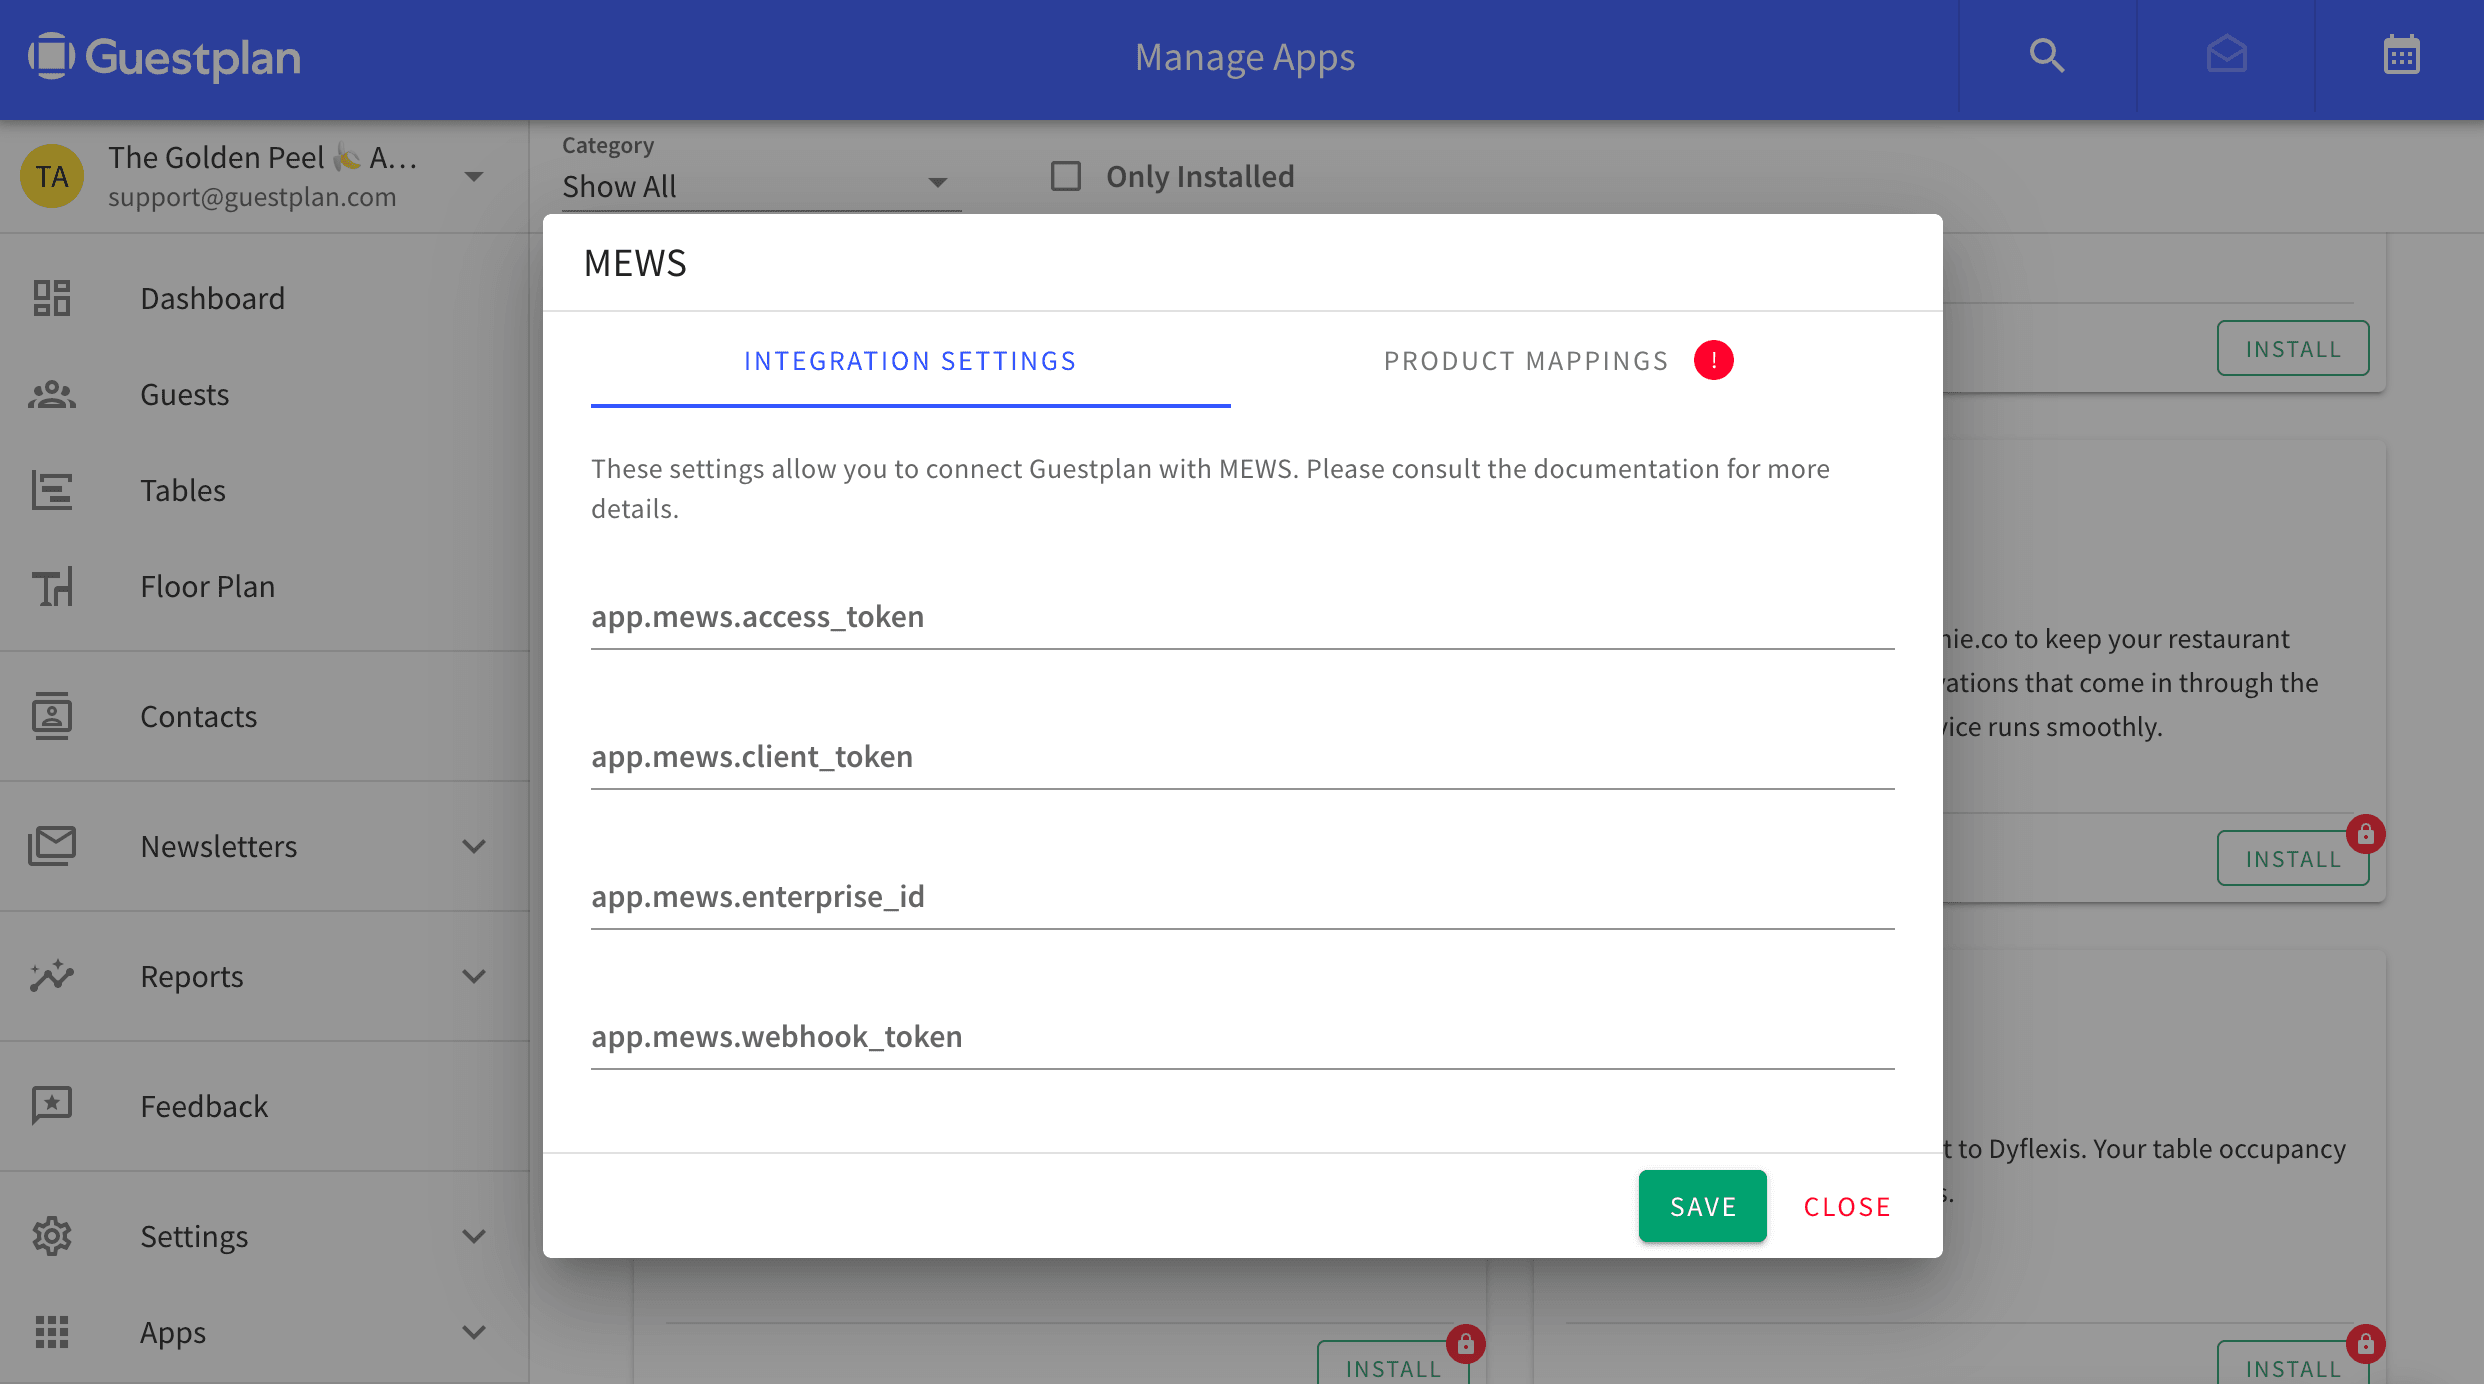Click the TA account avatar
This screenshot has height=1384, width=2484.
click(52, 176)
